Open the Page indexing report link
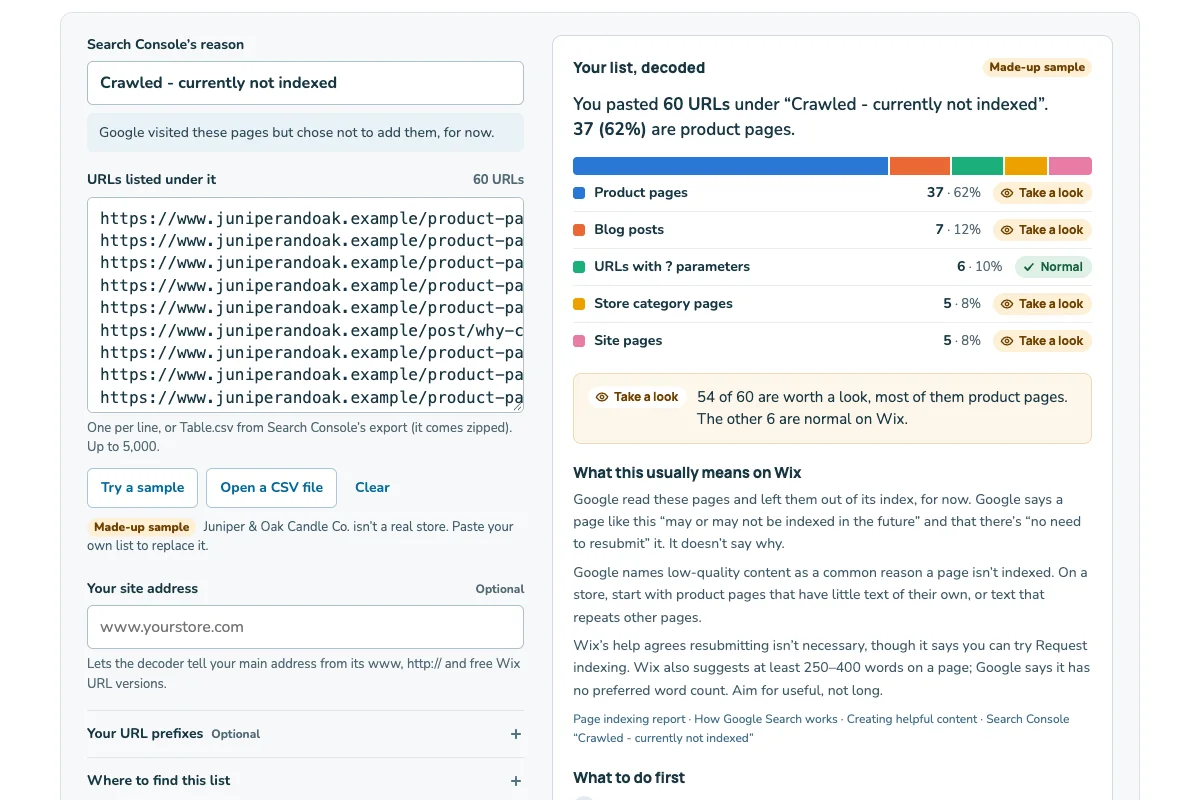The image size is (1200, 800). [629, 719]
